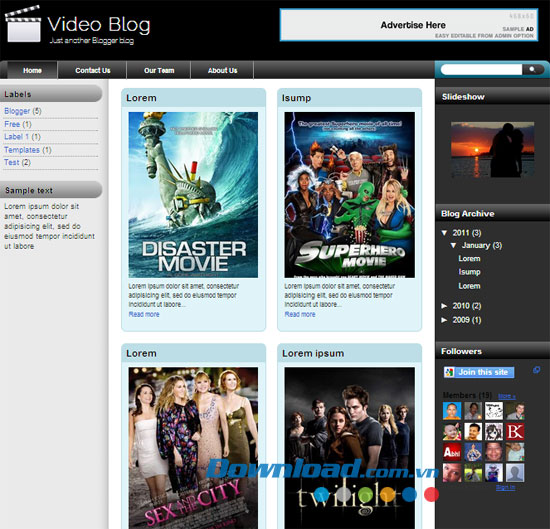This screenshot has height=529, width=550.
Task: Collapse the 2011 archive year
Action: point(444,233)
